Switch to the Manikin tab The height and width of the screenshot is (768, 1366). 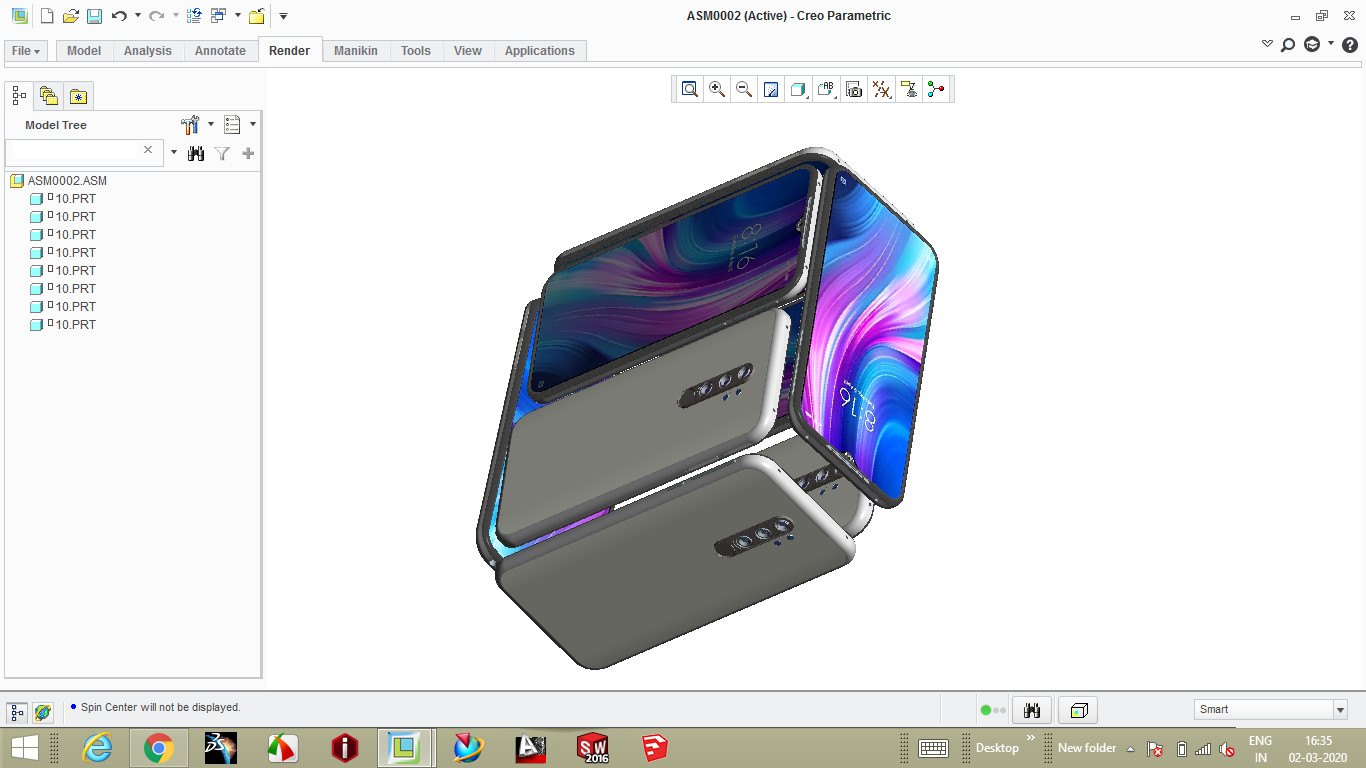[356, 51]
